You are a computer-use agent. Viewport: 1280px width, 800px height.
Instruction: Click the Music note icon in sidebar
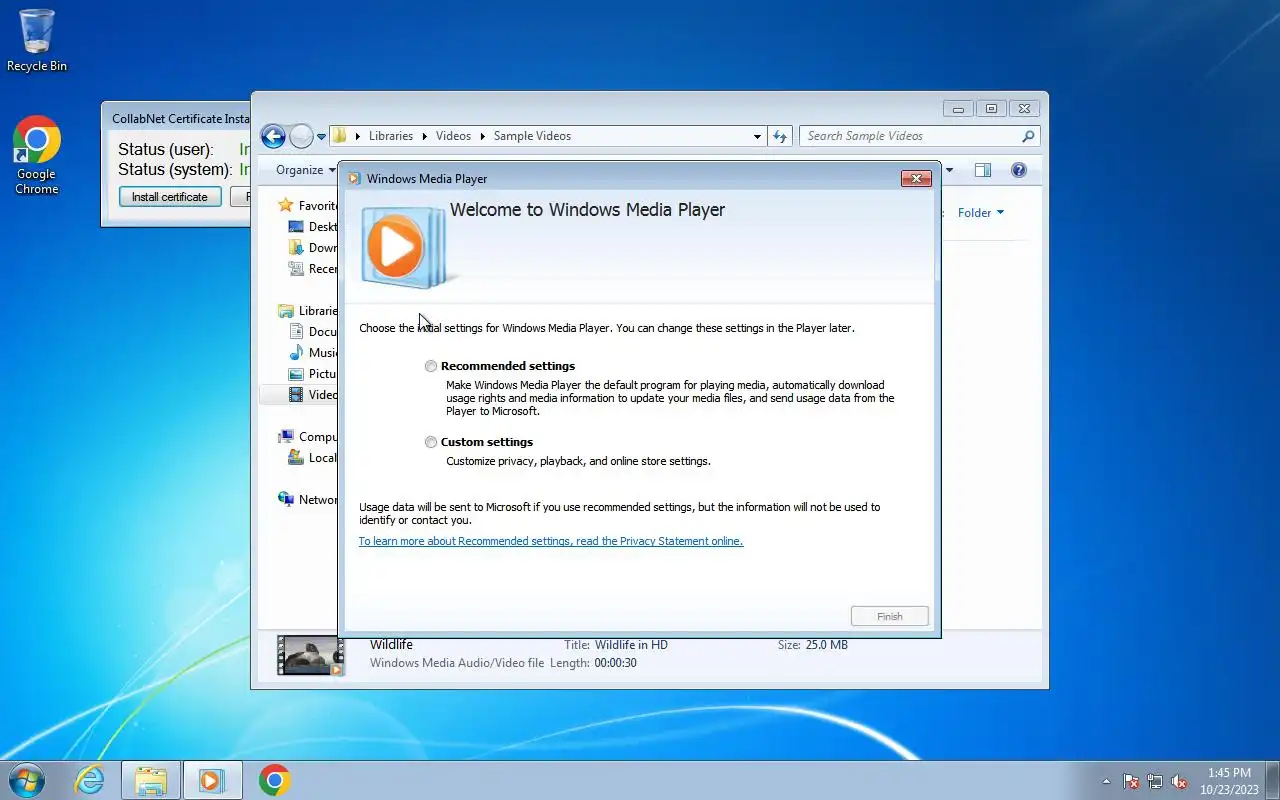(296, 352)
